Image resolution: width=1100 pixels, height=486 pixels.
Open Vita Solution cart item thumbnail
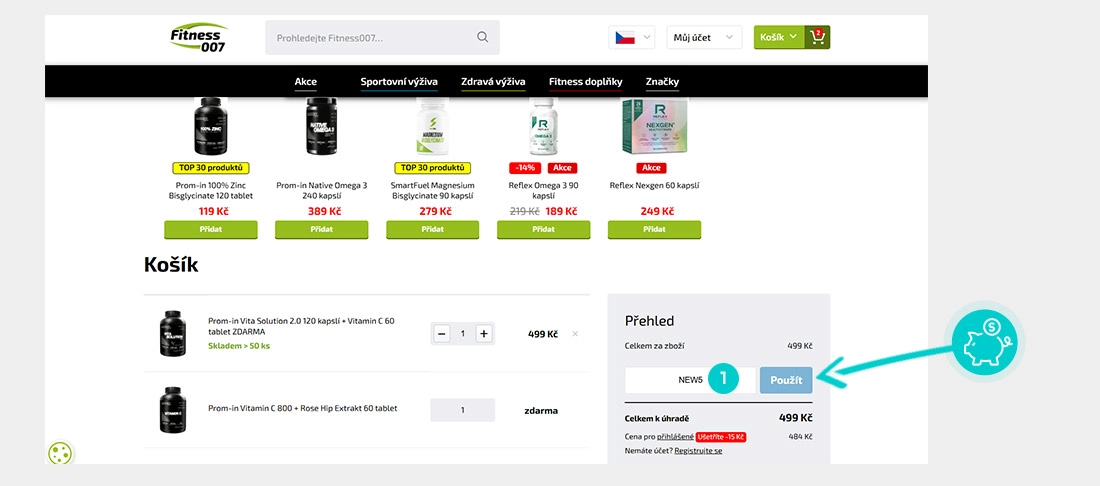173,334
